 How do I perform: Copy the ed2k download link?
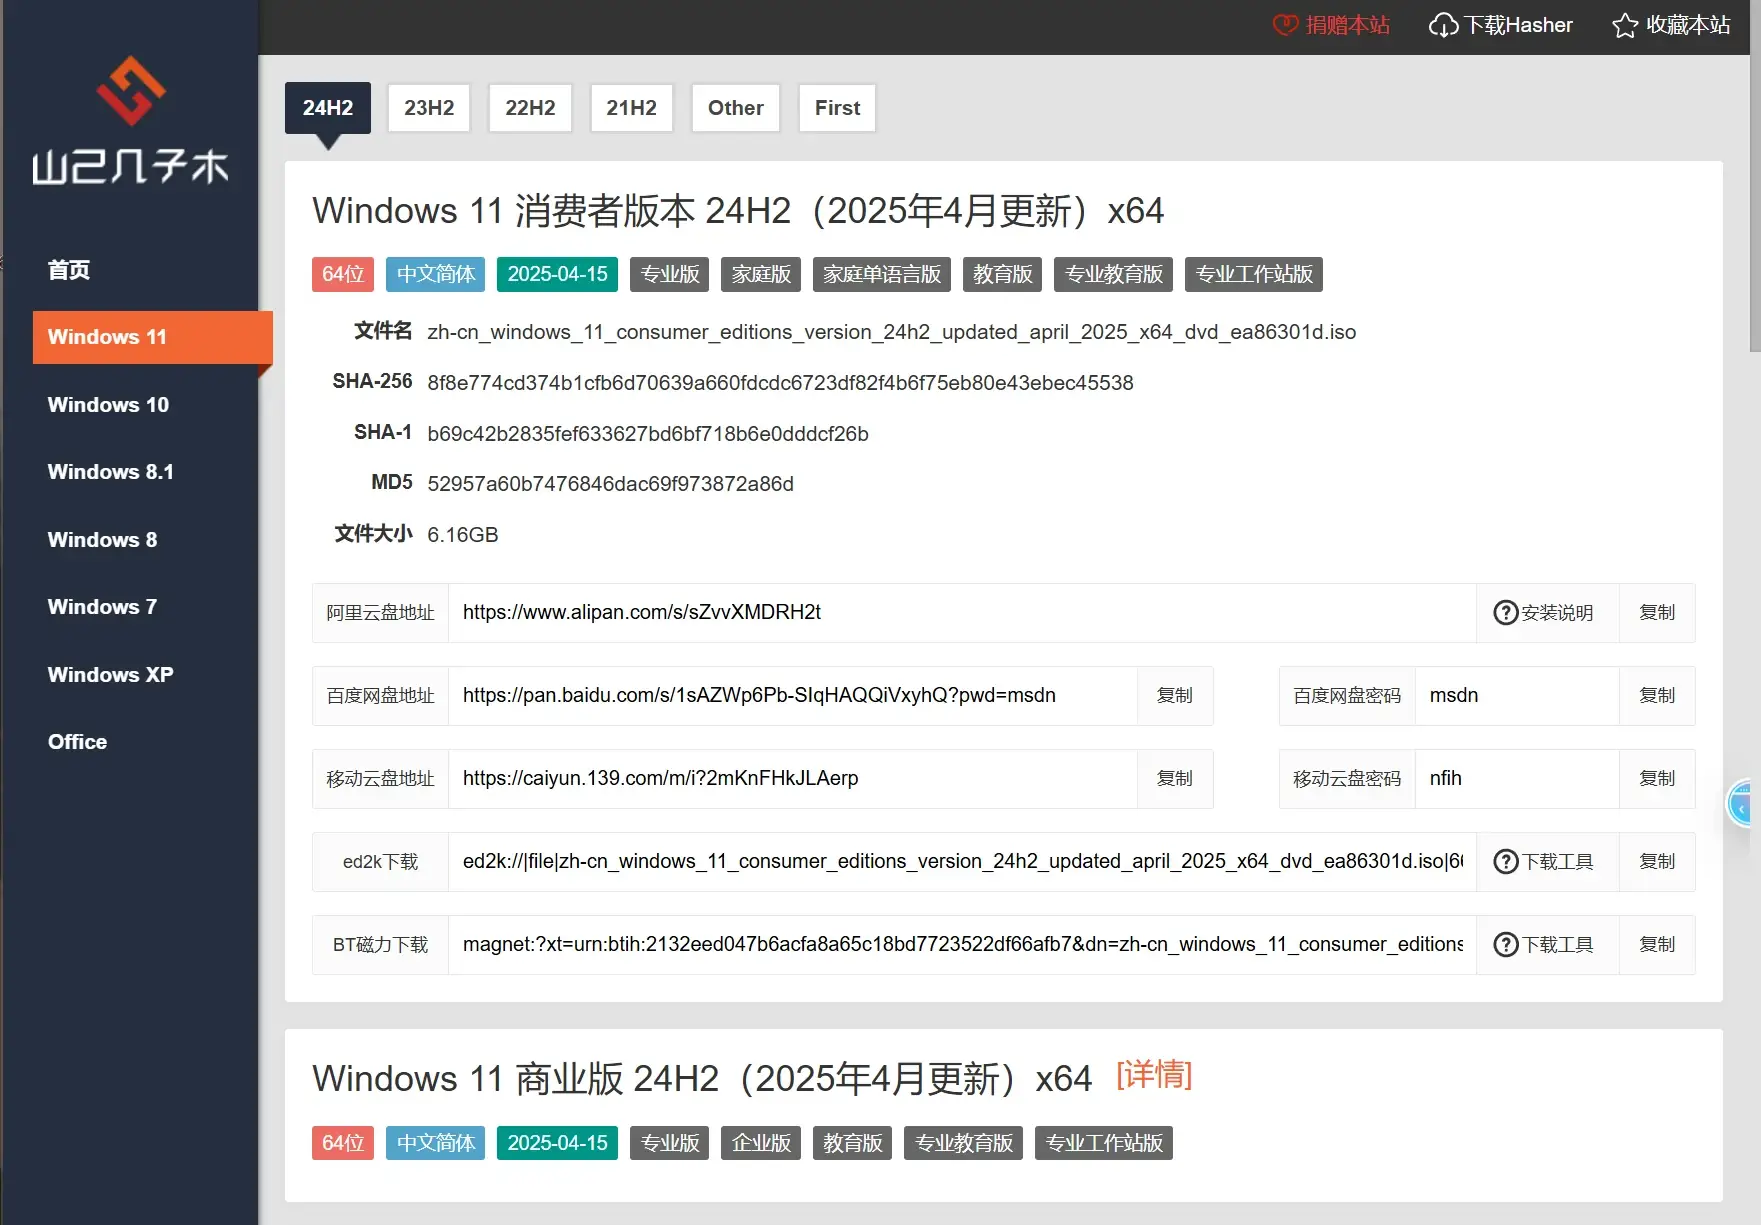click(1657, 862)
